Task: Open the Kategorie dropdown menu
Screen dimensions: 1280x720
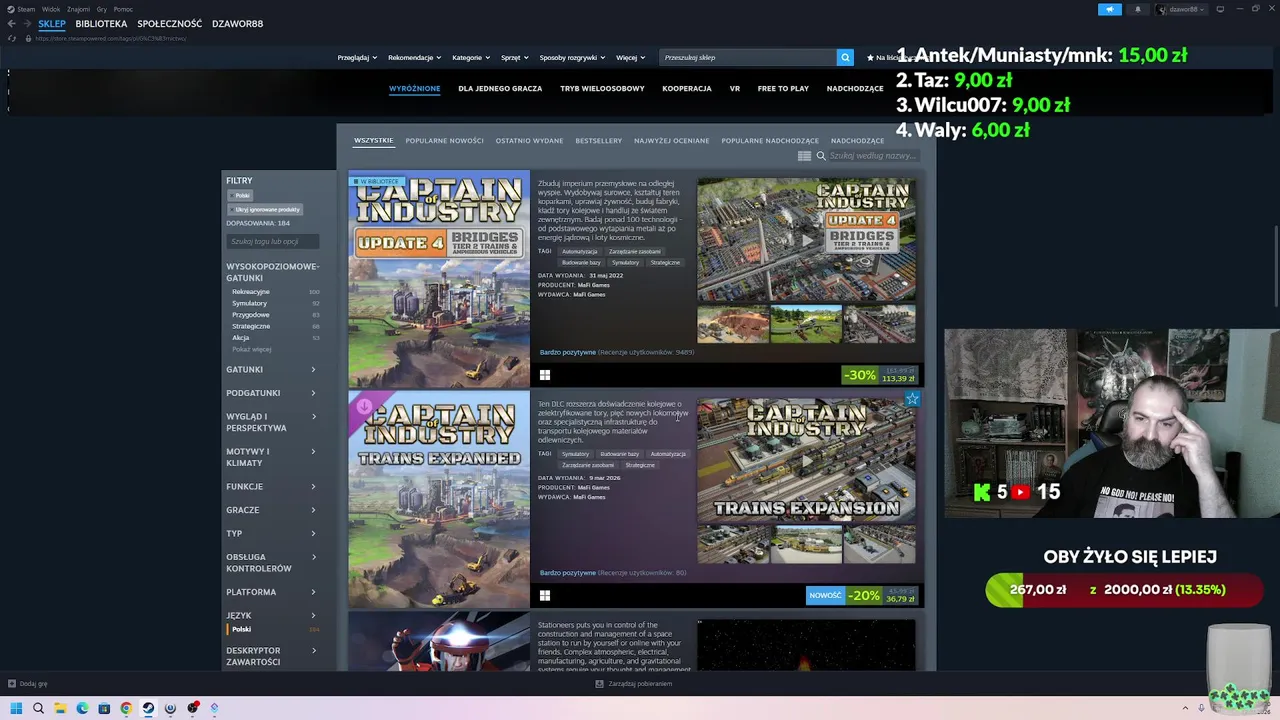Action: [x=471, y=57]
